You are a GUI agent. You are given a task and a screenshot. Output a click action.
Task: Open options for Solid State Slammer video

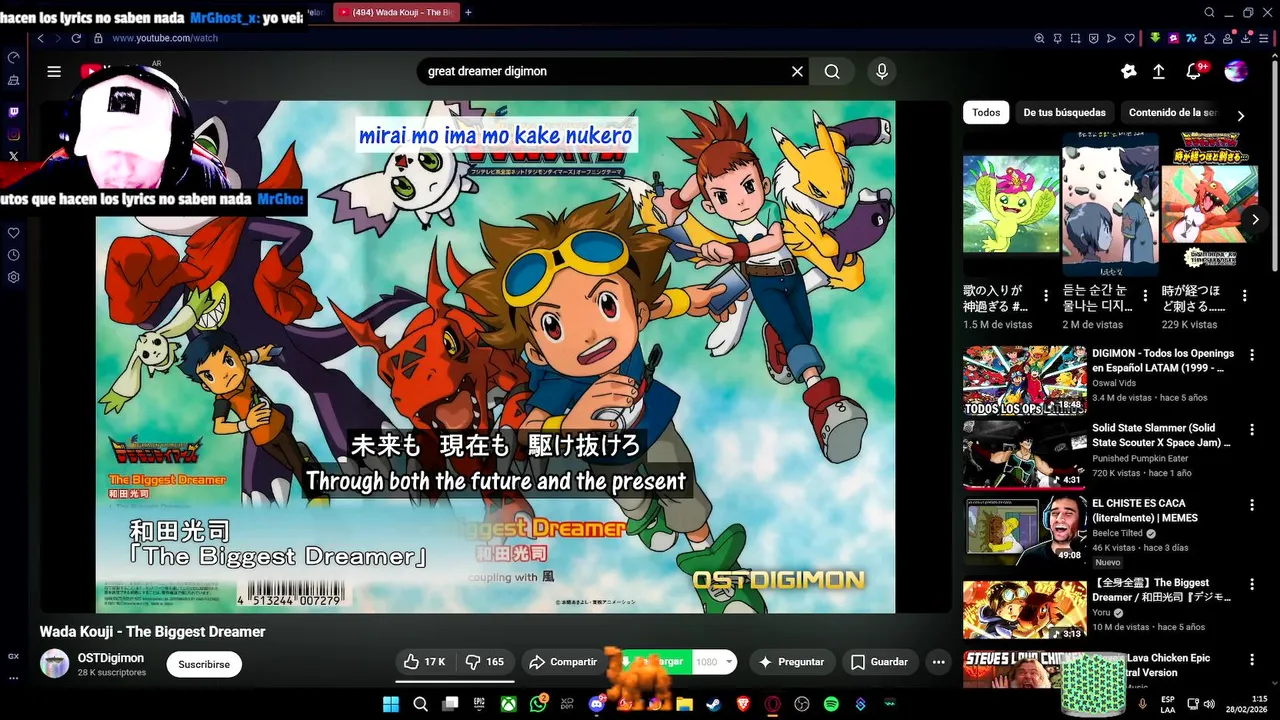(x=1251, y=430)
